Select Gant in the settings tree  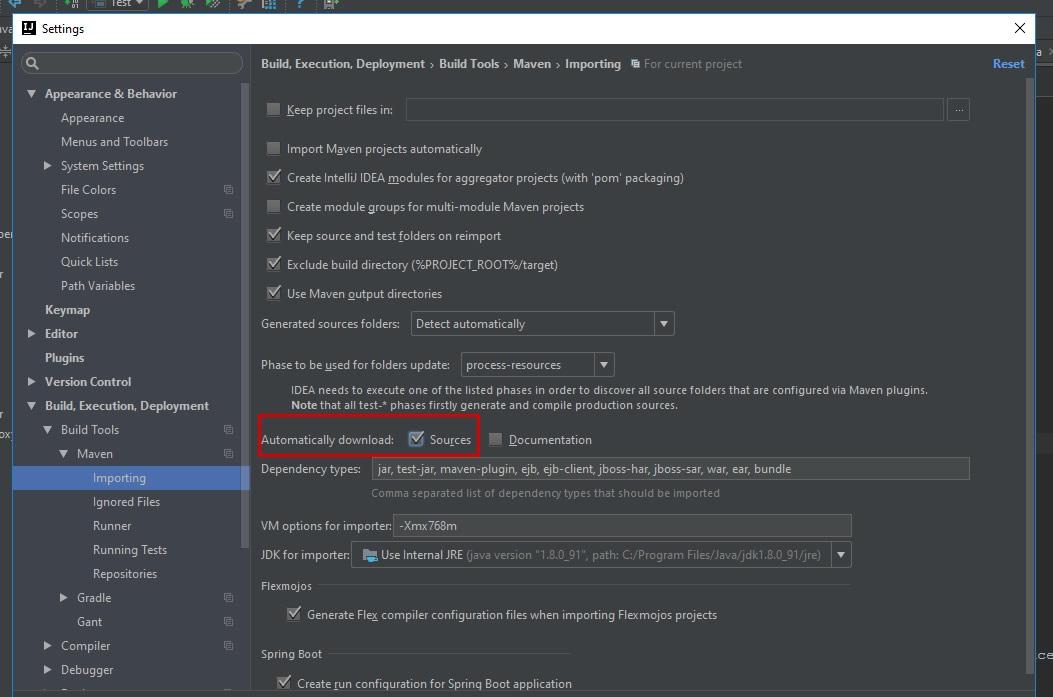(x=89, y=622)
